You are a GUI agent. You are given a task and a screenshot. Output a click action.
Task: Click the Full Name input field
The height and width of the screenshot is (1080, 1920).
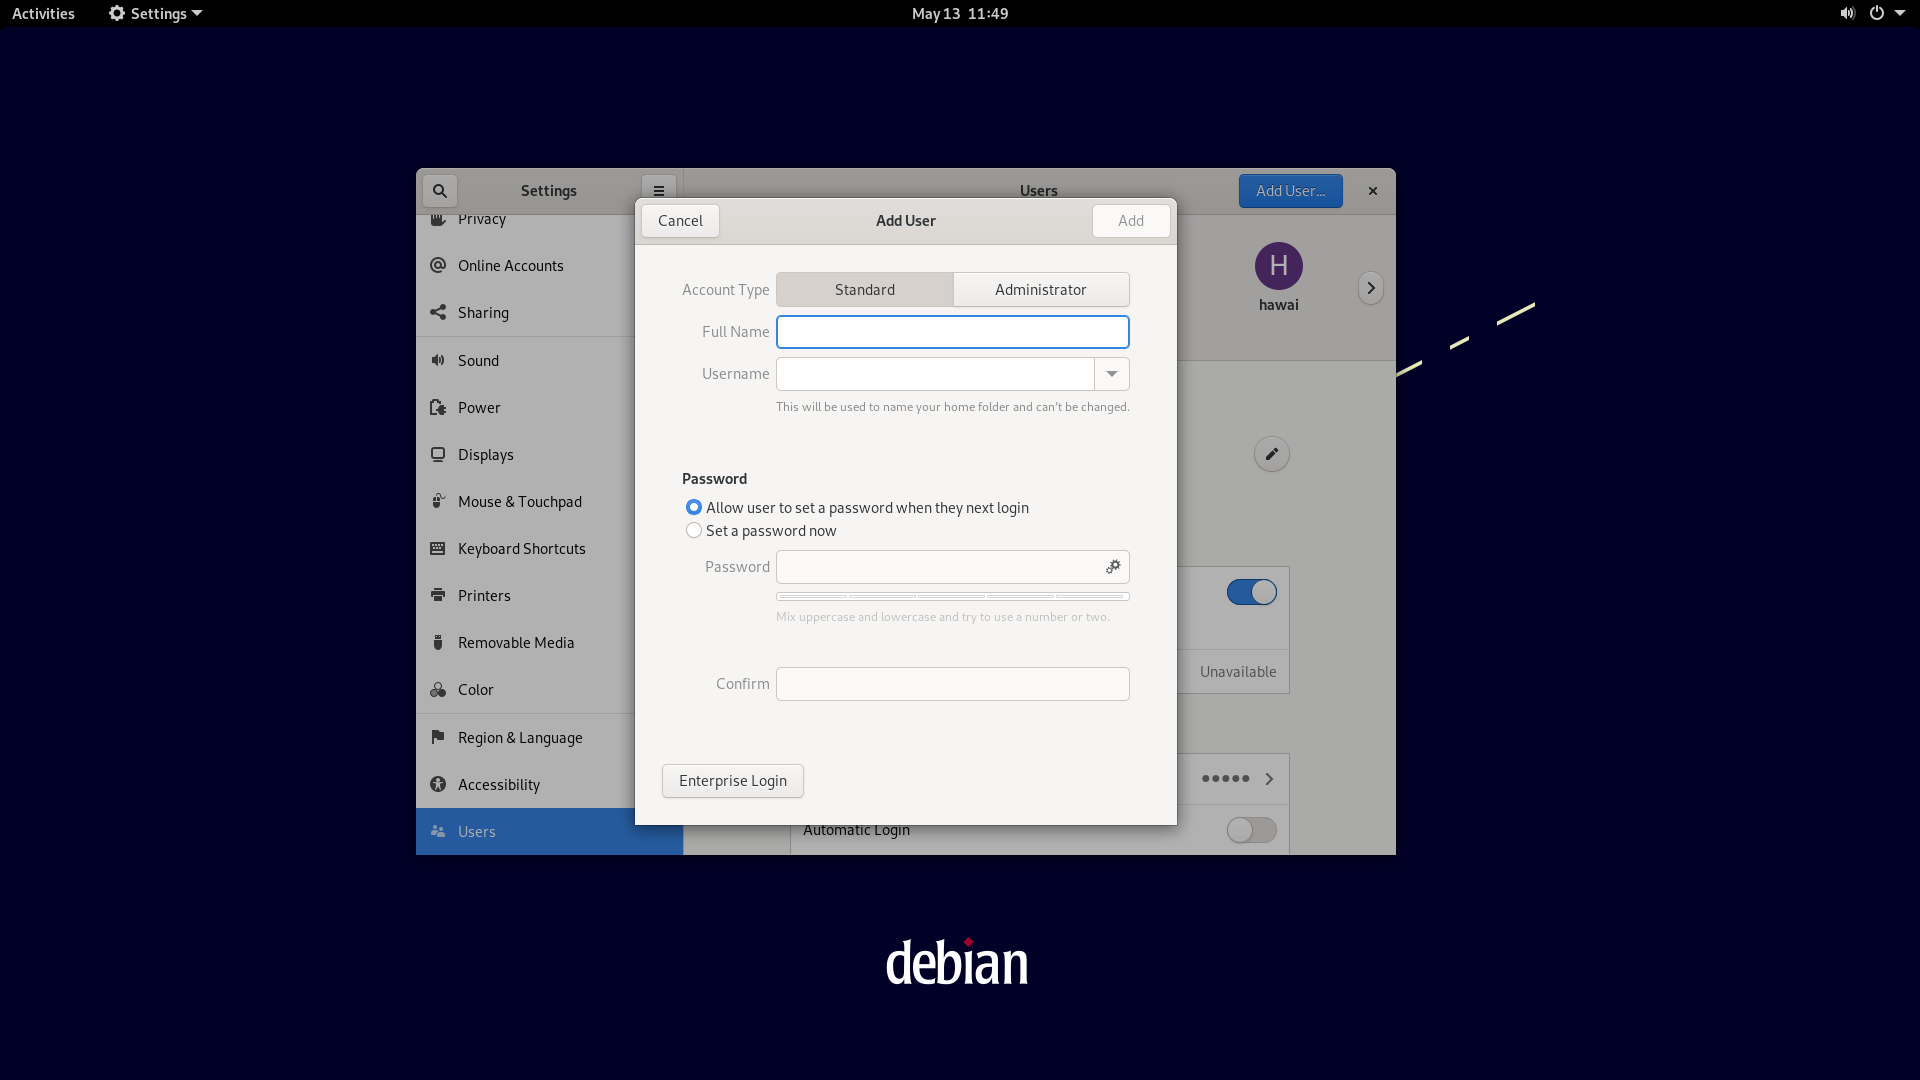pos(952,331)
